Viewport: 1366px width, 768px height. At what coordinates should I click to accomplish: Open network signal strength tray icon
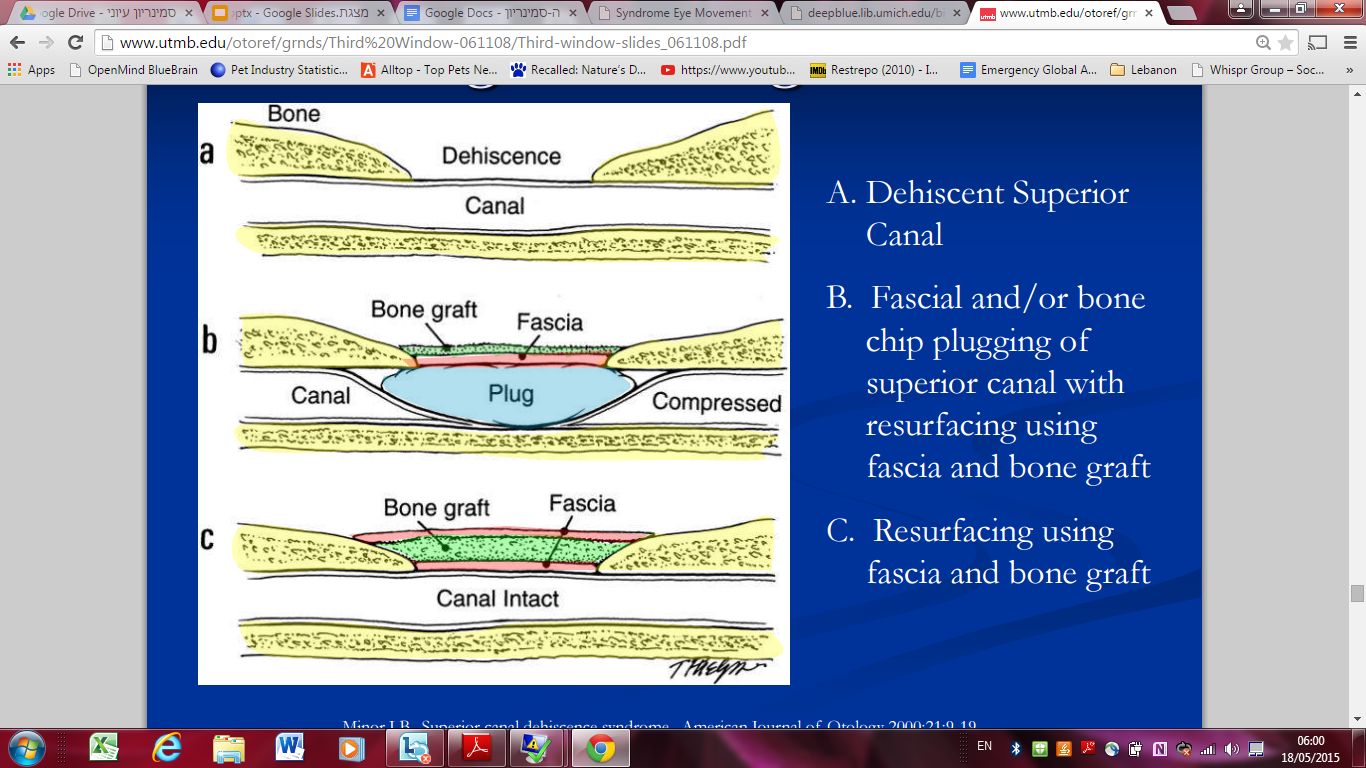tap(1208, 748)
